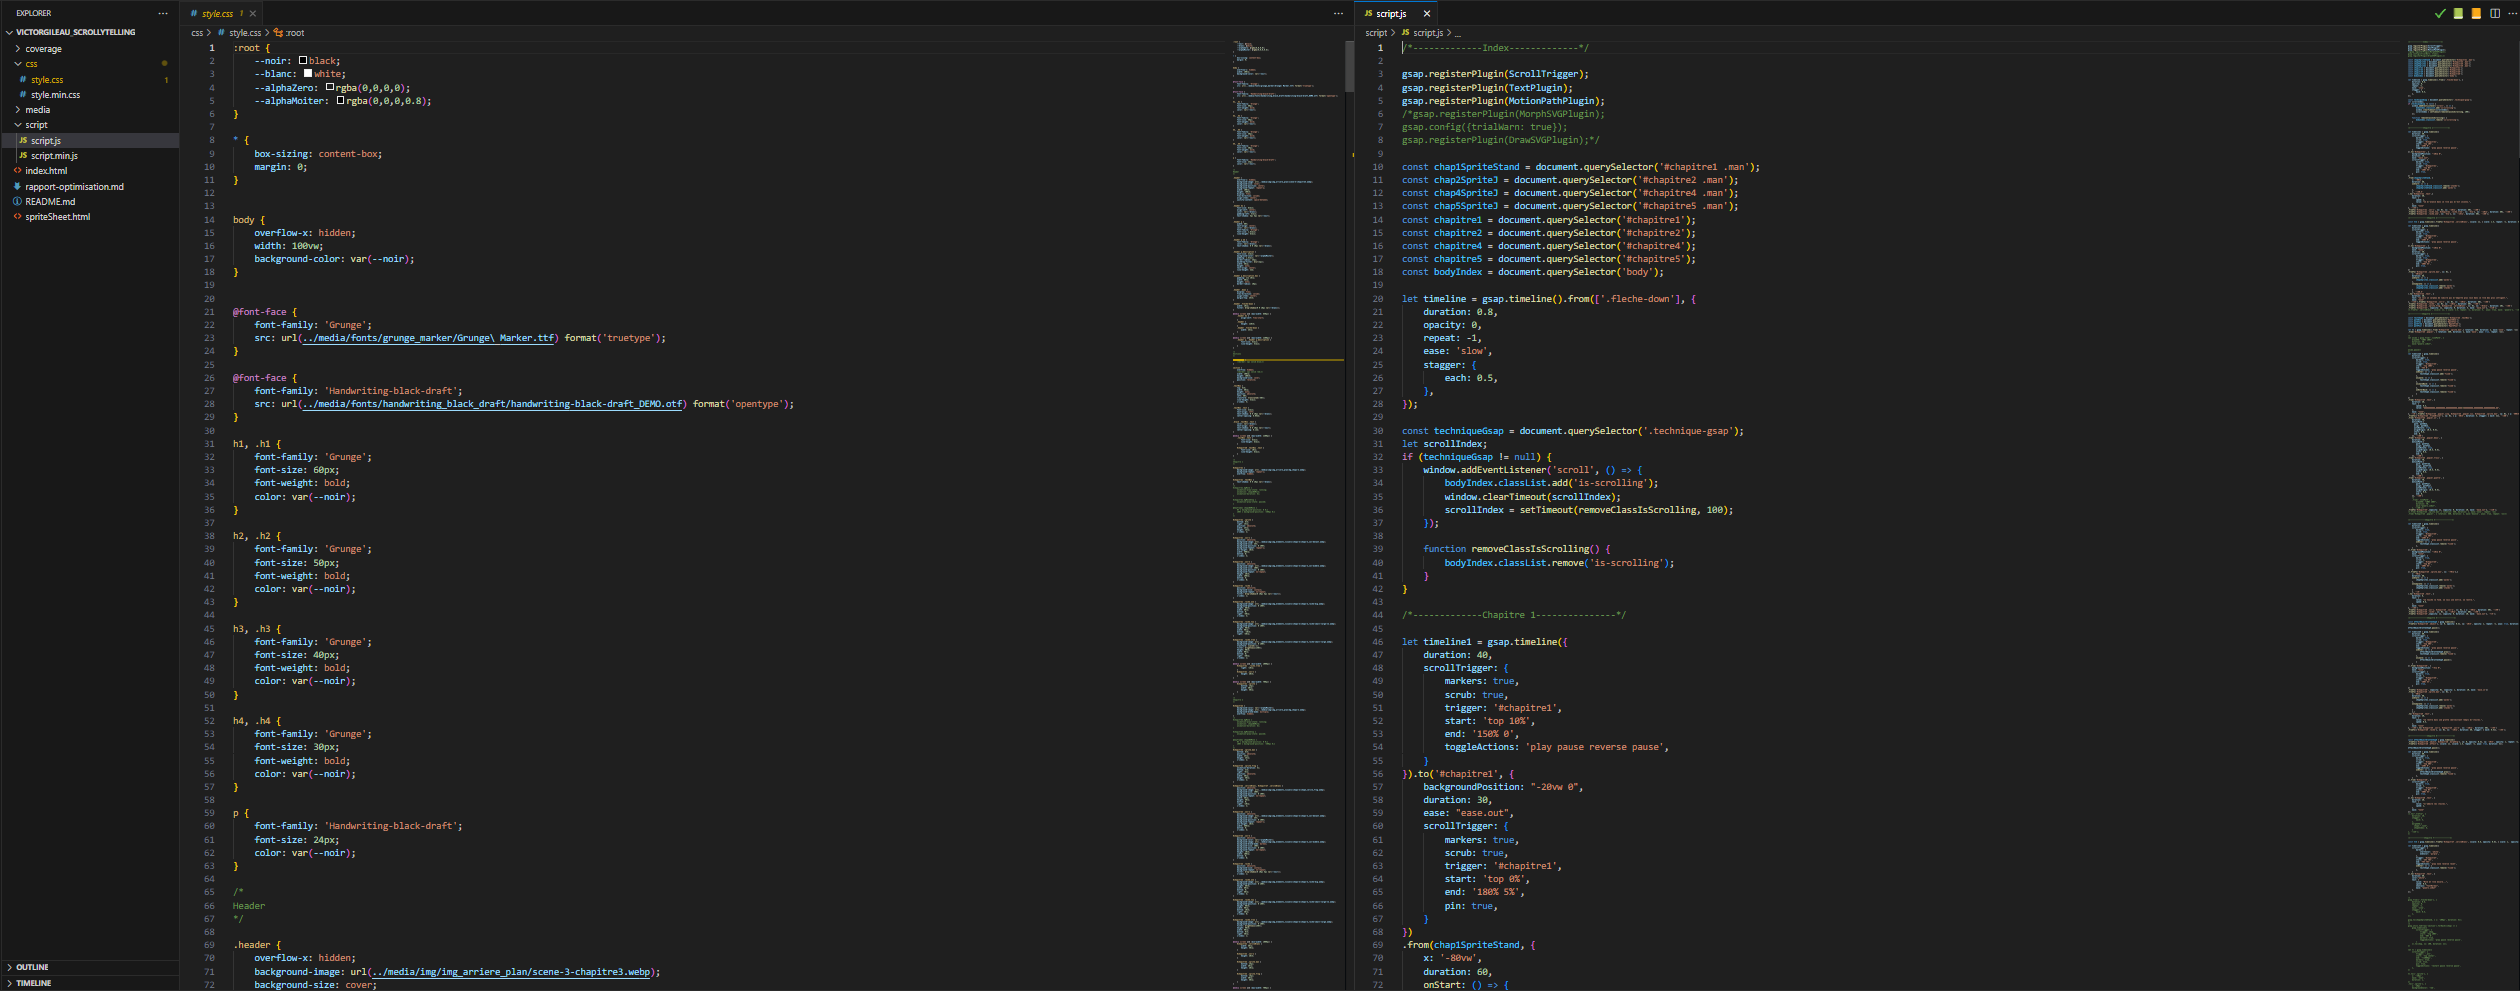Close the style.css tab
Viewport: 2520px width, 991px height.
click(x=253, y=14)
